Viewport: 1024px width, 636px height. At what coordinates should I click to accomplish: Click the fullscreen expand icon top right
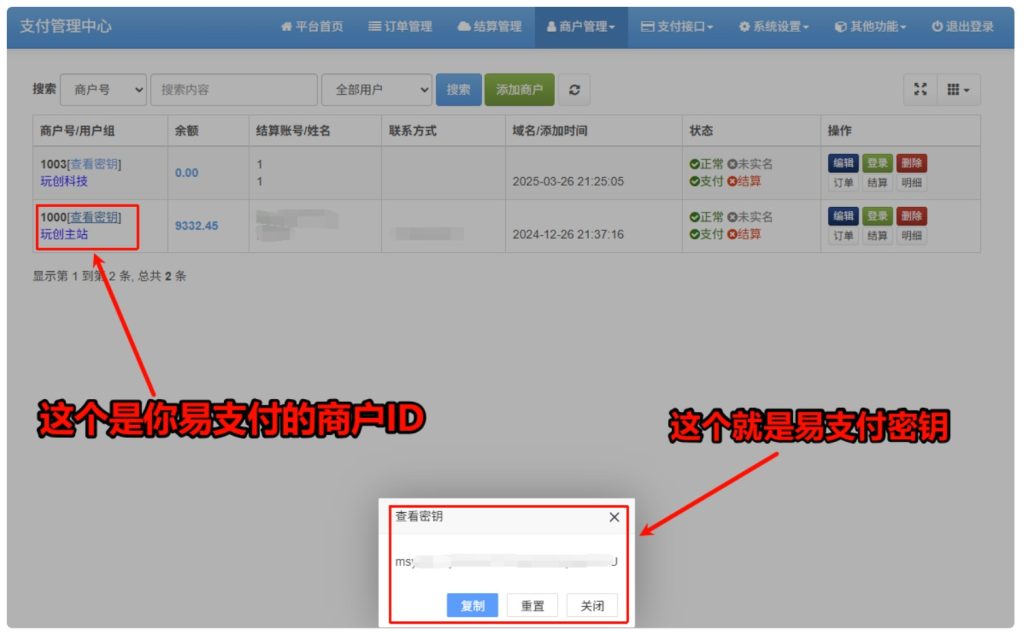tap(920, 89)
